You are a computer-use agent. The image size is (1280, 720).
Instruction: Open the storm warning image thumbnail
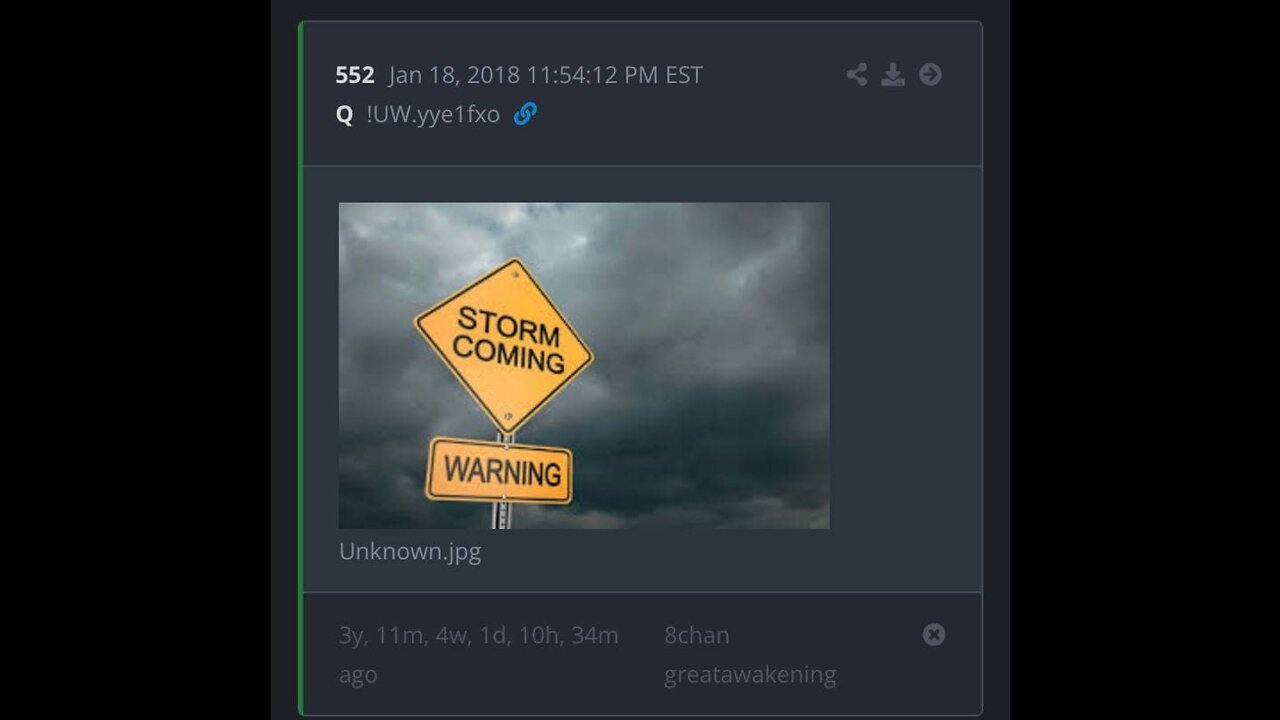(x=584, y=365)
